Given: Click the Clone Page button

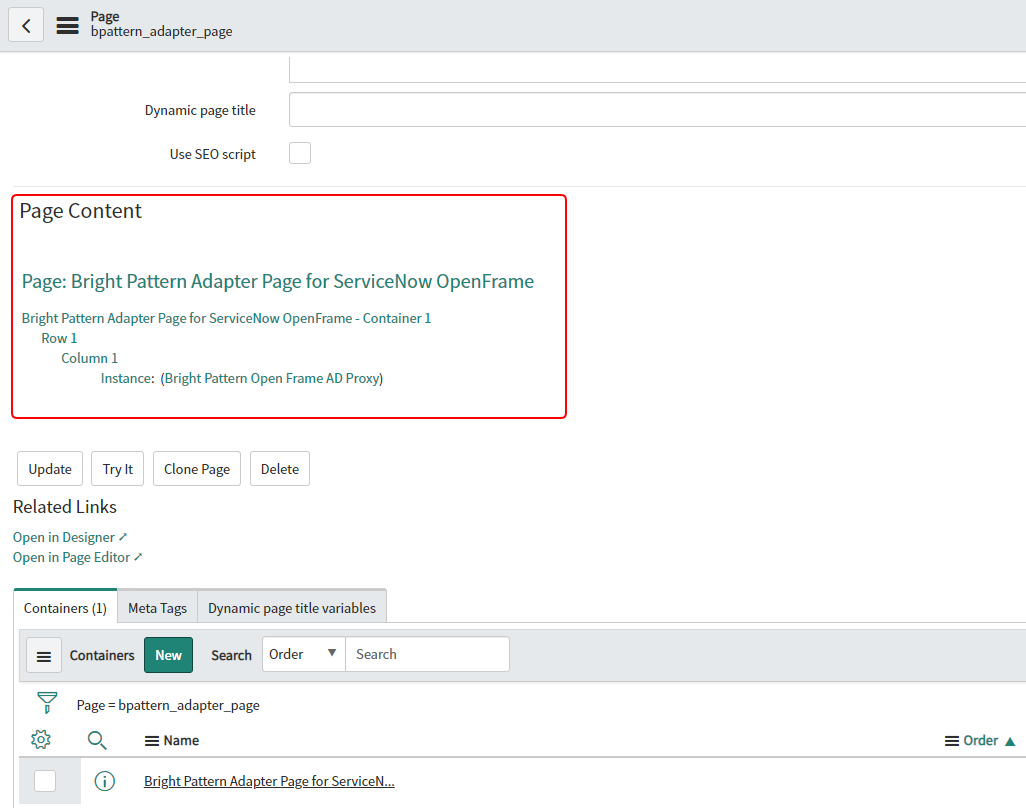Looking at the screenshot, I should pos(197,468).
